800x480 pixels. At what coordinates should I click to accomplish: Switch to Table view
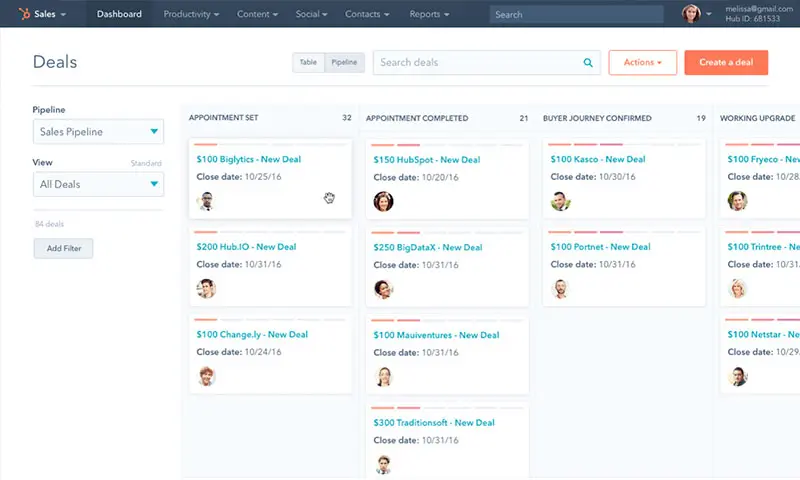pyautogui.click(x=308, y=62)
